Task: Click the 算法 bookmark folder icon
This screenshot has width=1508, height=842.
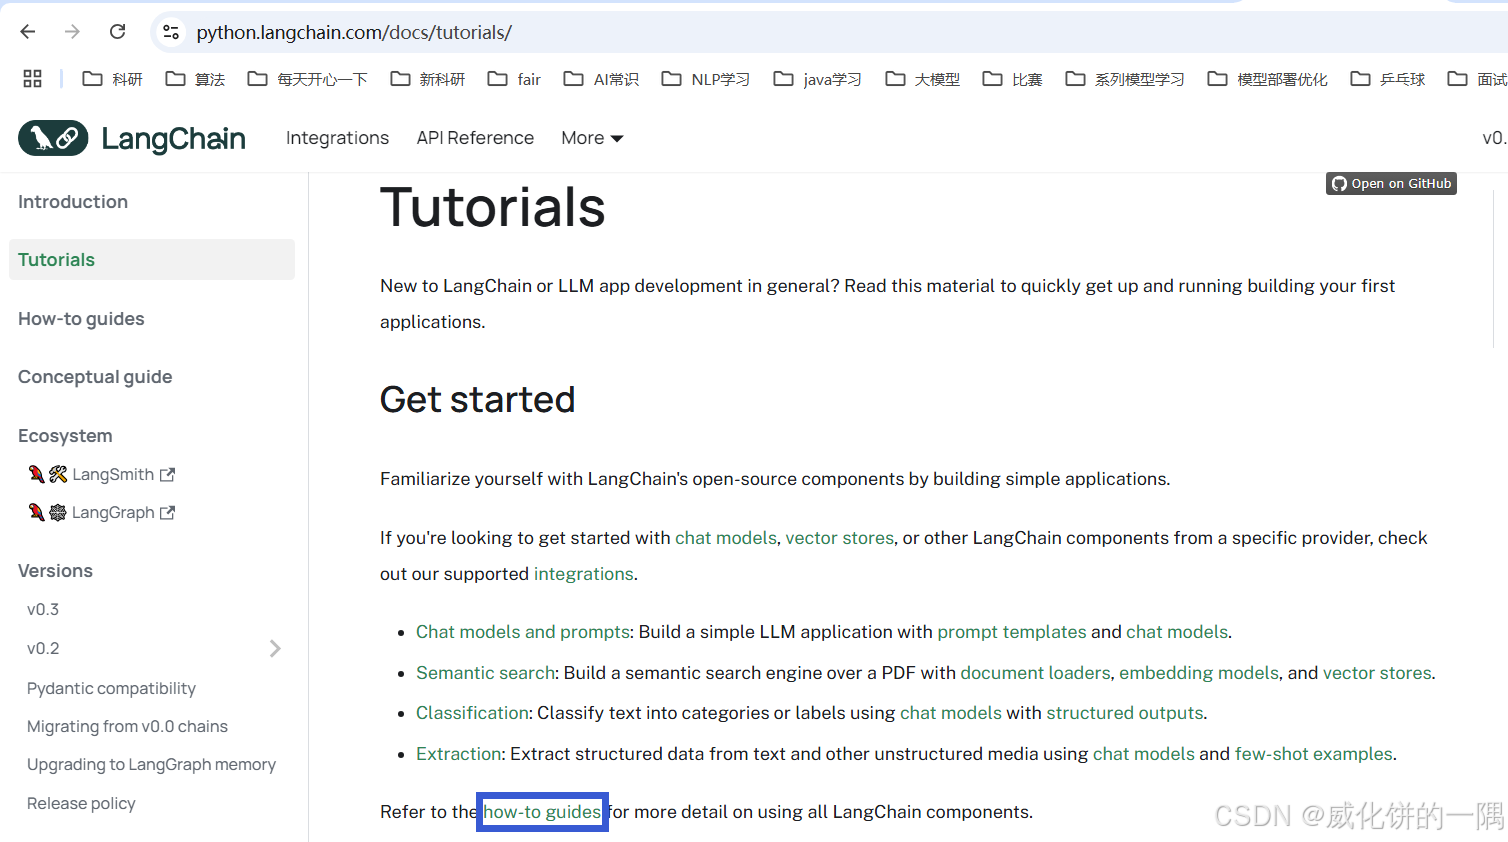Action: pyautogui.click(x=175, y=79)
